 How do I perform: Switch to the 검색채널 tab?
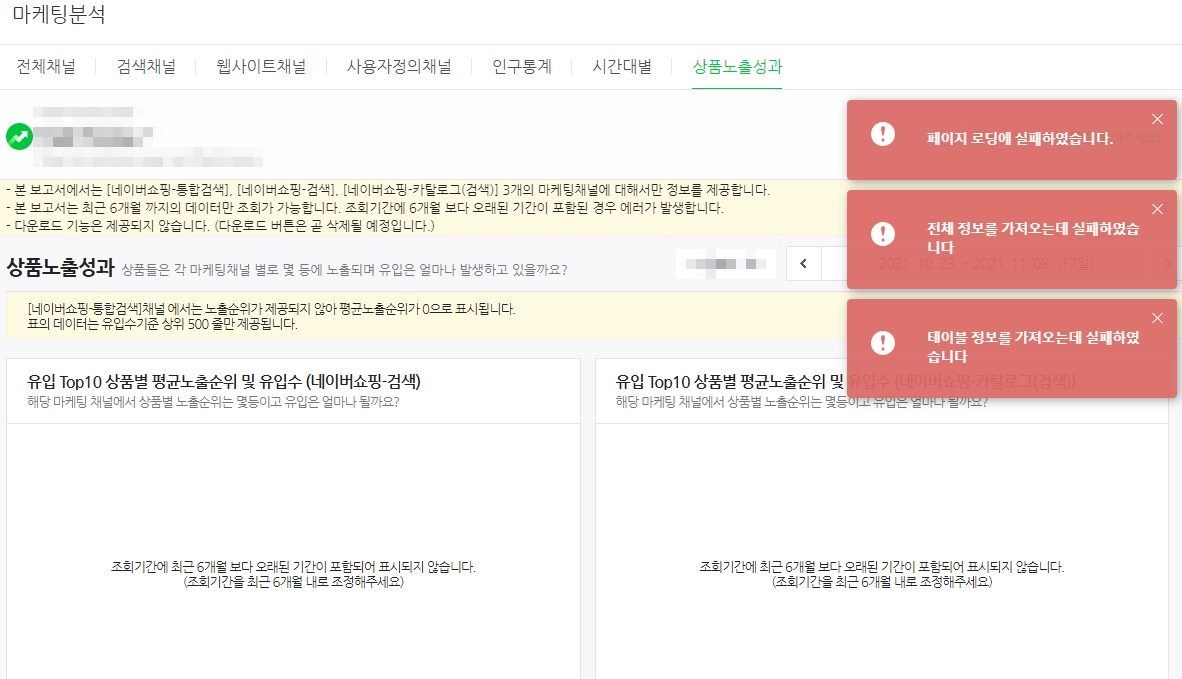click(x=146, y=67)
